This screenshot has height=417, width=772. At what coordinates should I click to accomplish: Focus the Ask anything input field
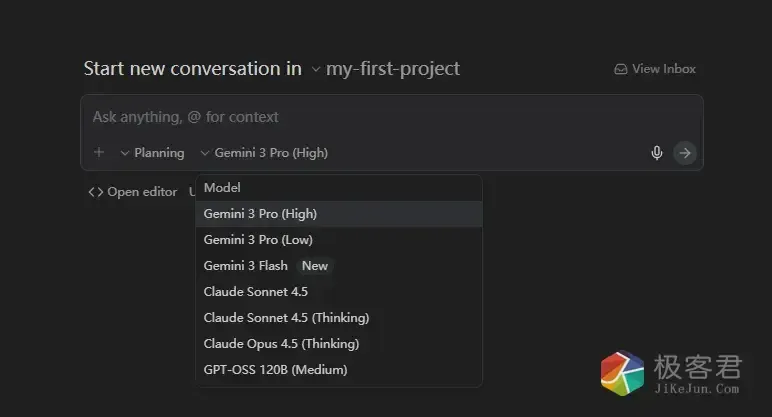point(390,117)
